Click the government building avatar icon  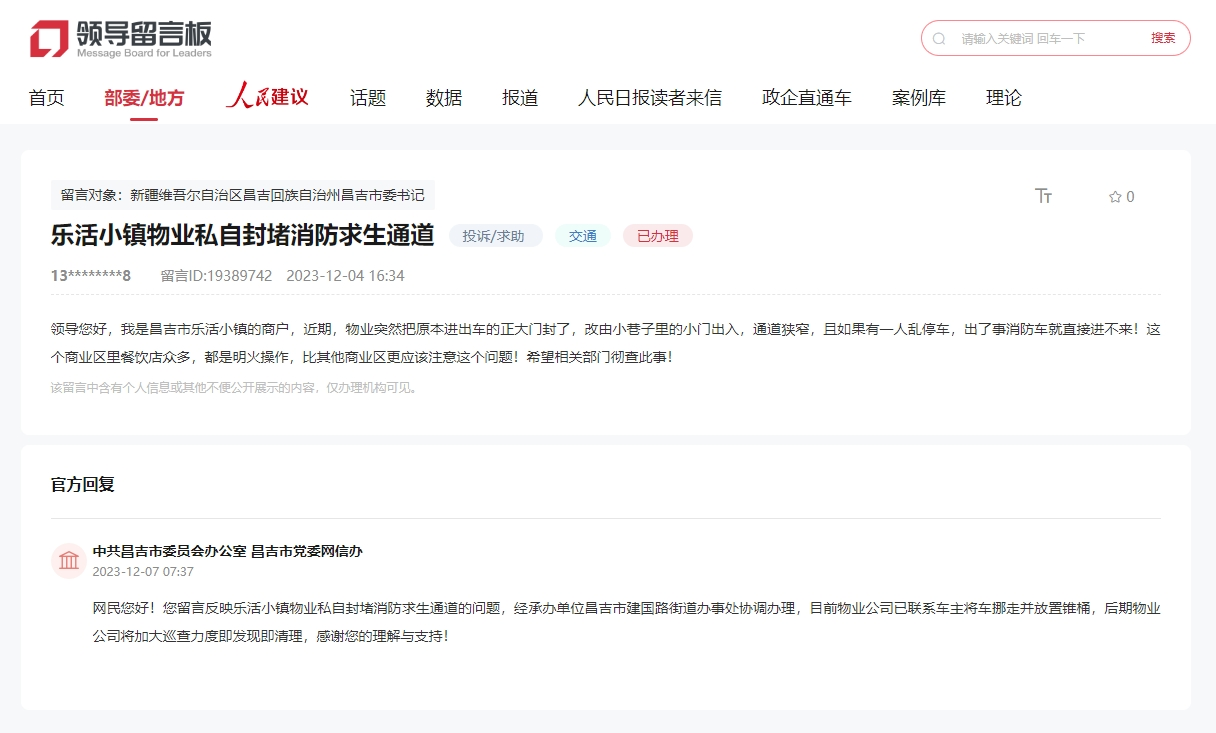coord(69,560)
